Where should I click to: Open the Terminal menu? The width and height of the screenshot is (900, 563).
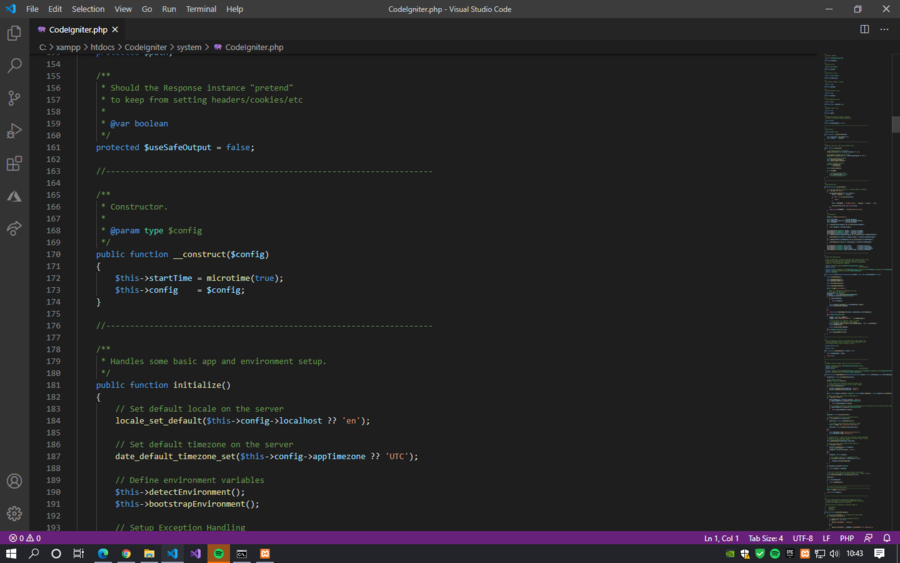pos(201,9)
